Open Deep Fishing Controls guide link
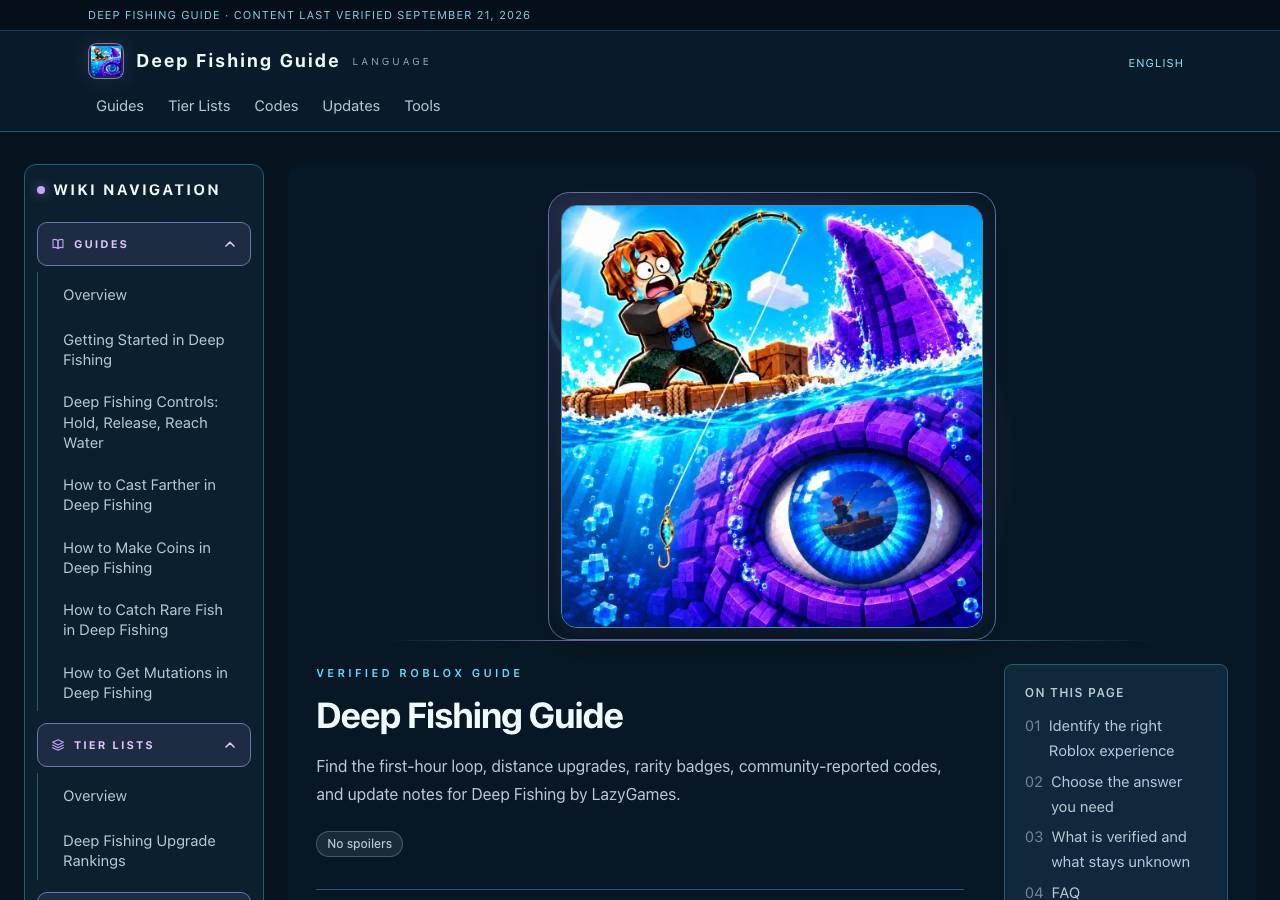 tap(141, 422)
